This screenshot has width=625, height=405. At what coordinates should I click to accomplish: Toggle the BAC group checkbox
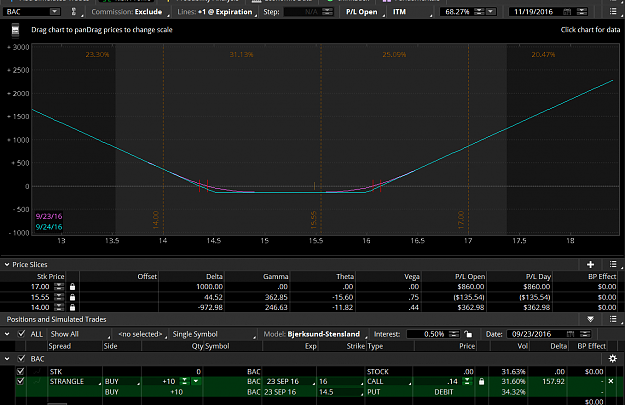click(x=22, y=359)
